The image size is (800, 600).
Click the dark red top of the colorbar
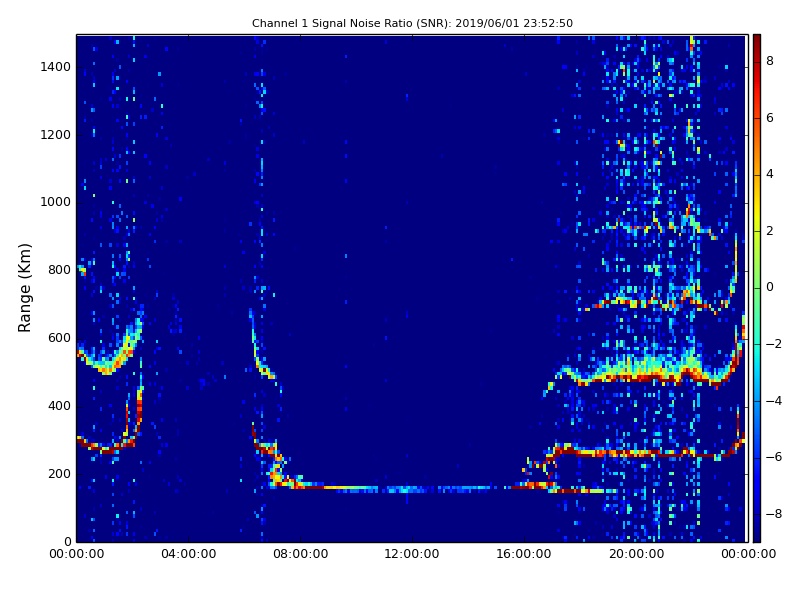click(757, 43)
